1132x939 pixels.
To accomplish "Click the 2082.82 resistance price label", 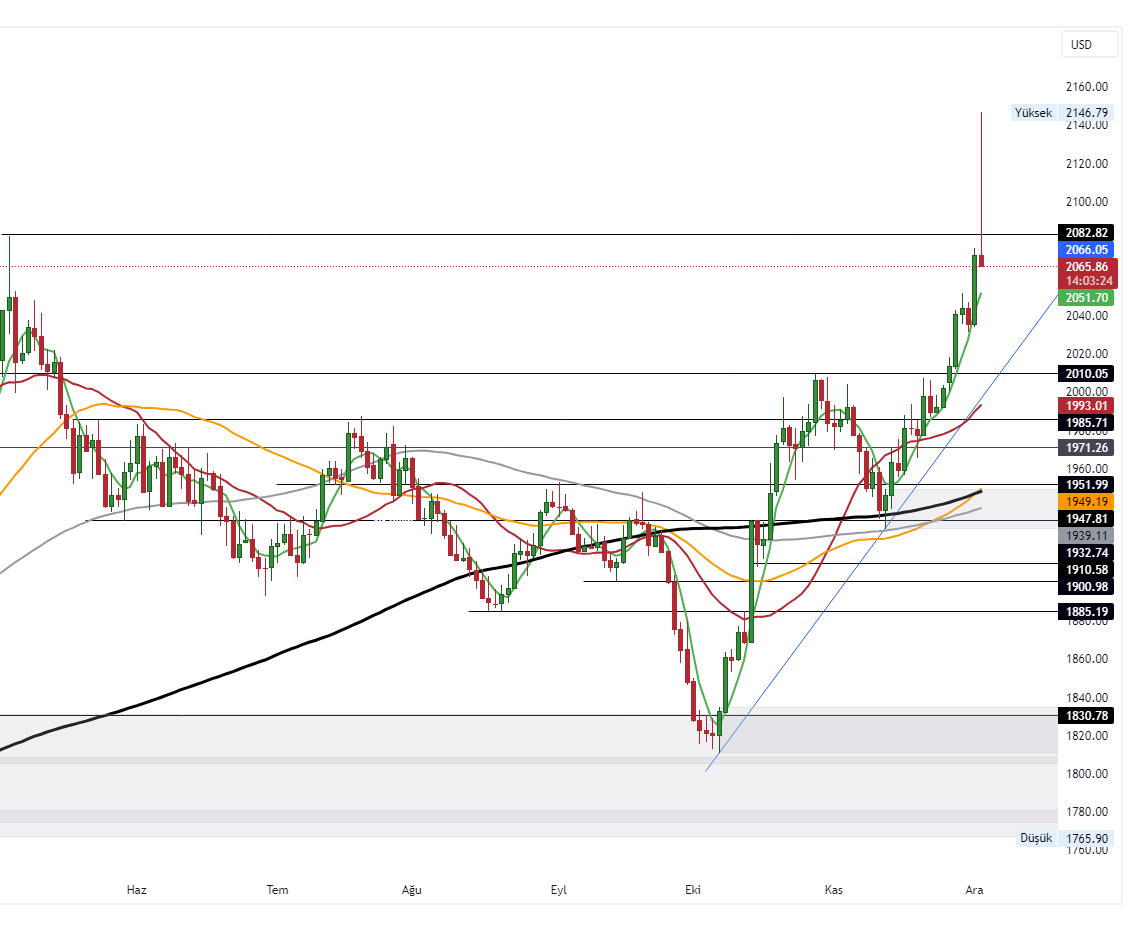I will click(x=1087, y=232).
